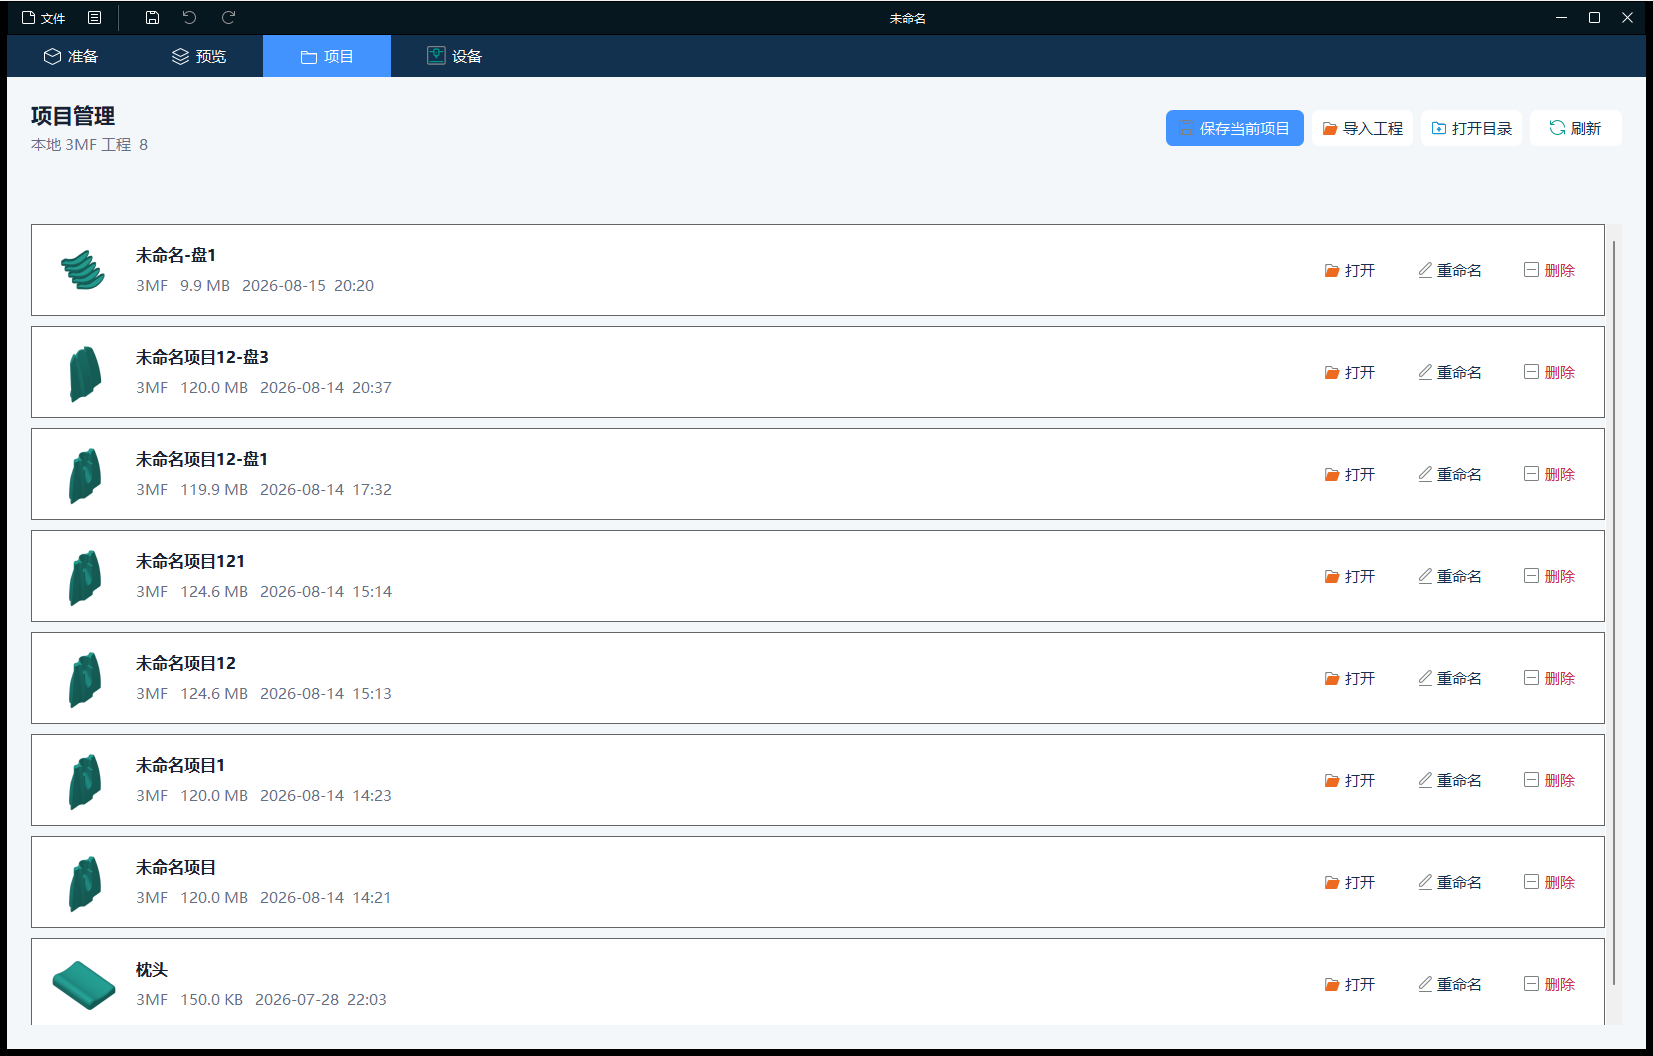Click the 刷新 refresh button
The width and height of the screenshot is (1653, 1056).
[1576, 128]
